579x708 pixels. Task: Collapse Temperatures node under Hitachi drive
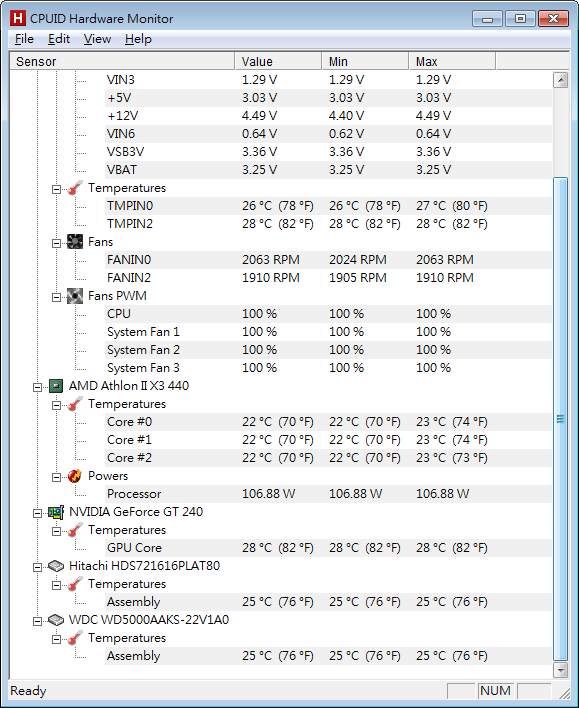[x=56, y=585]
